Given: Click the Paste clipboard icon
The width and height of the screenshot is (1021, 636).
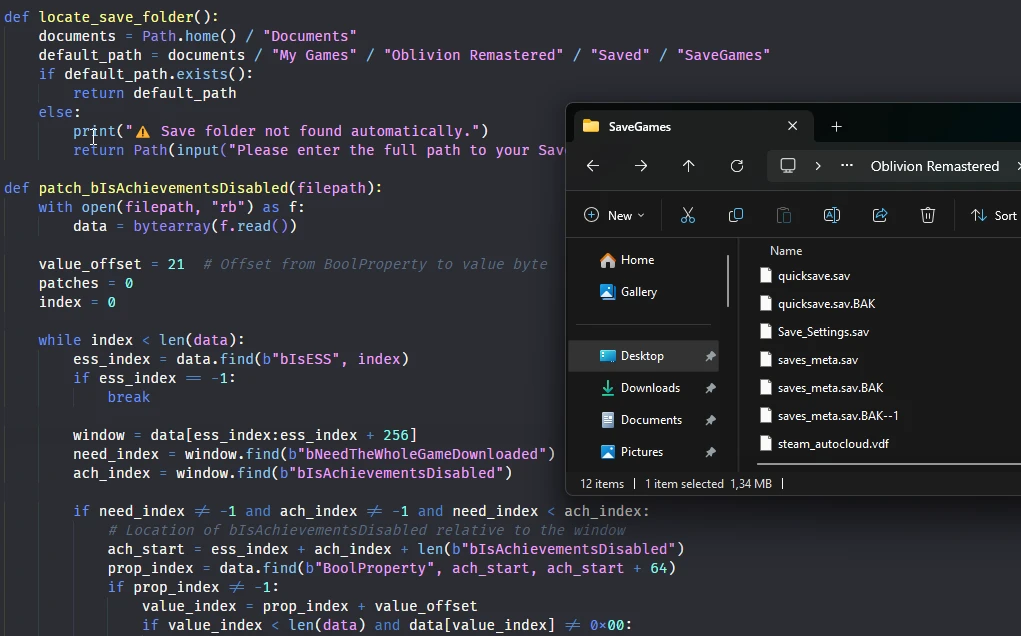Looking at the screenshot, I should [784, 215].
